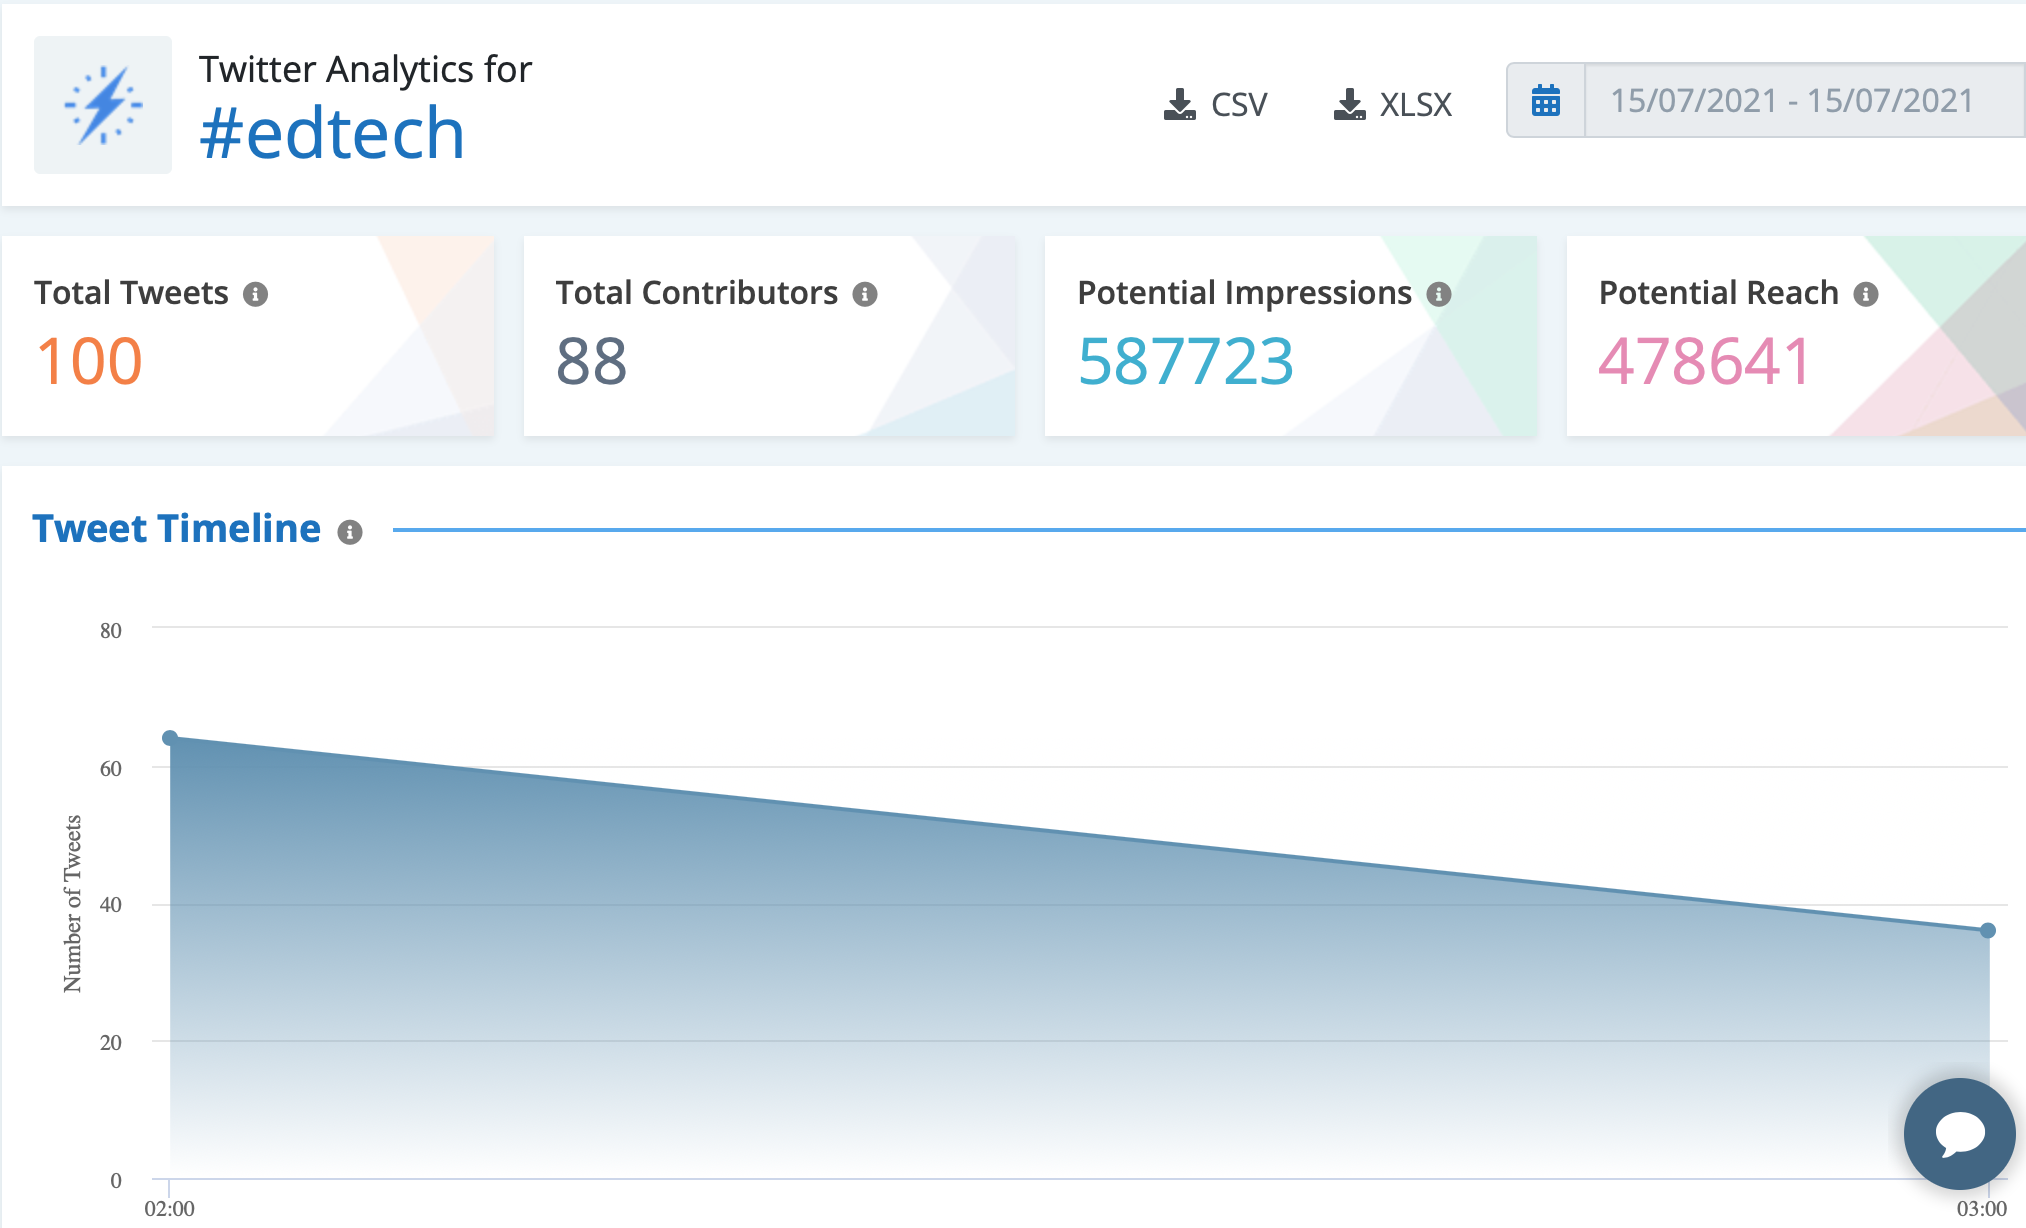Click the Potential Impressions value 587723
Image resolution: width=2026 pixels, height=1228 pixels.
click(x=1185, y=361)
